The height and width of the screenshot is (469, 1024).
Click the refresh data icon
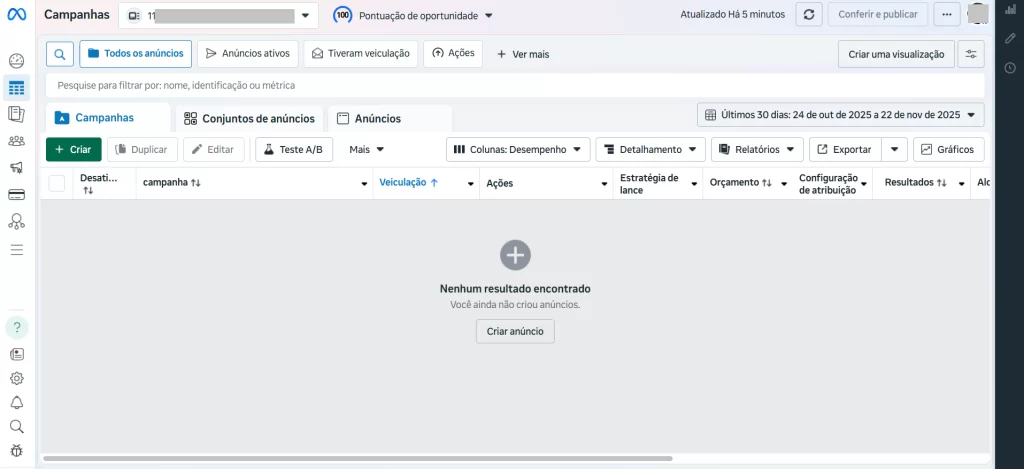tap(809, 15)
